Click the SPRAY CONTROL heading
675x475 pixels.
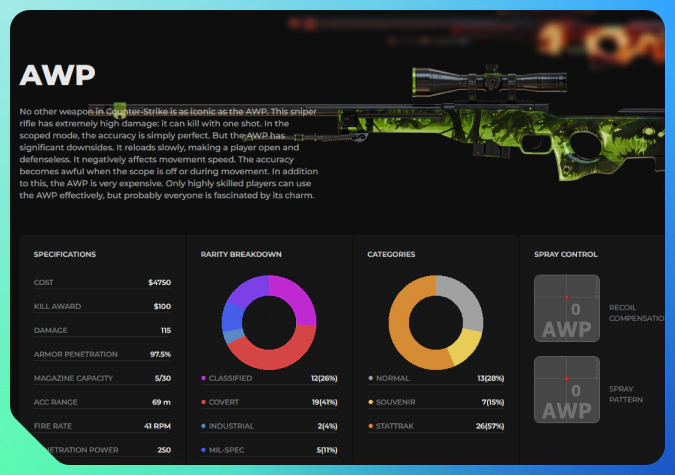point(566,254)
